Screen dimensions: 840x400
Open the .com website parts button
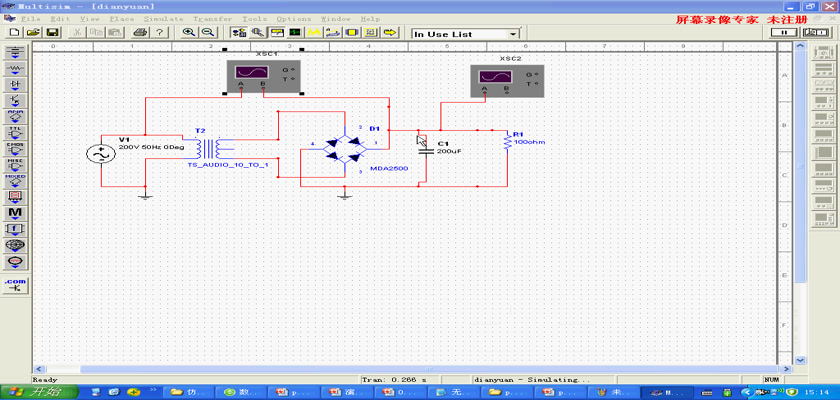pos(15,285)
